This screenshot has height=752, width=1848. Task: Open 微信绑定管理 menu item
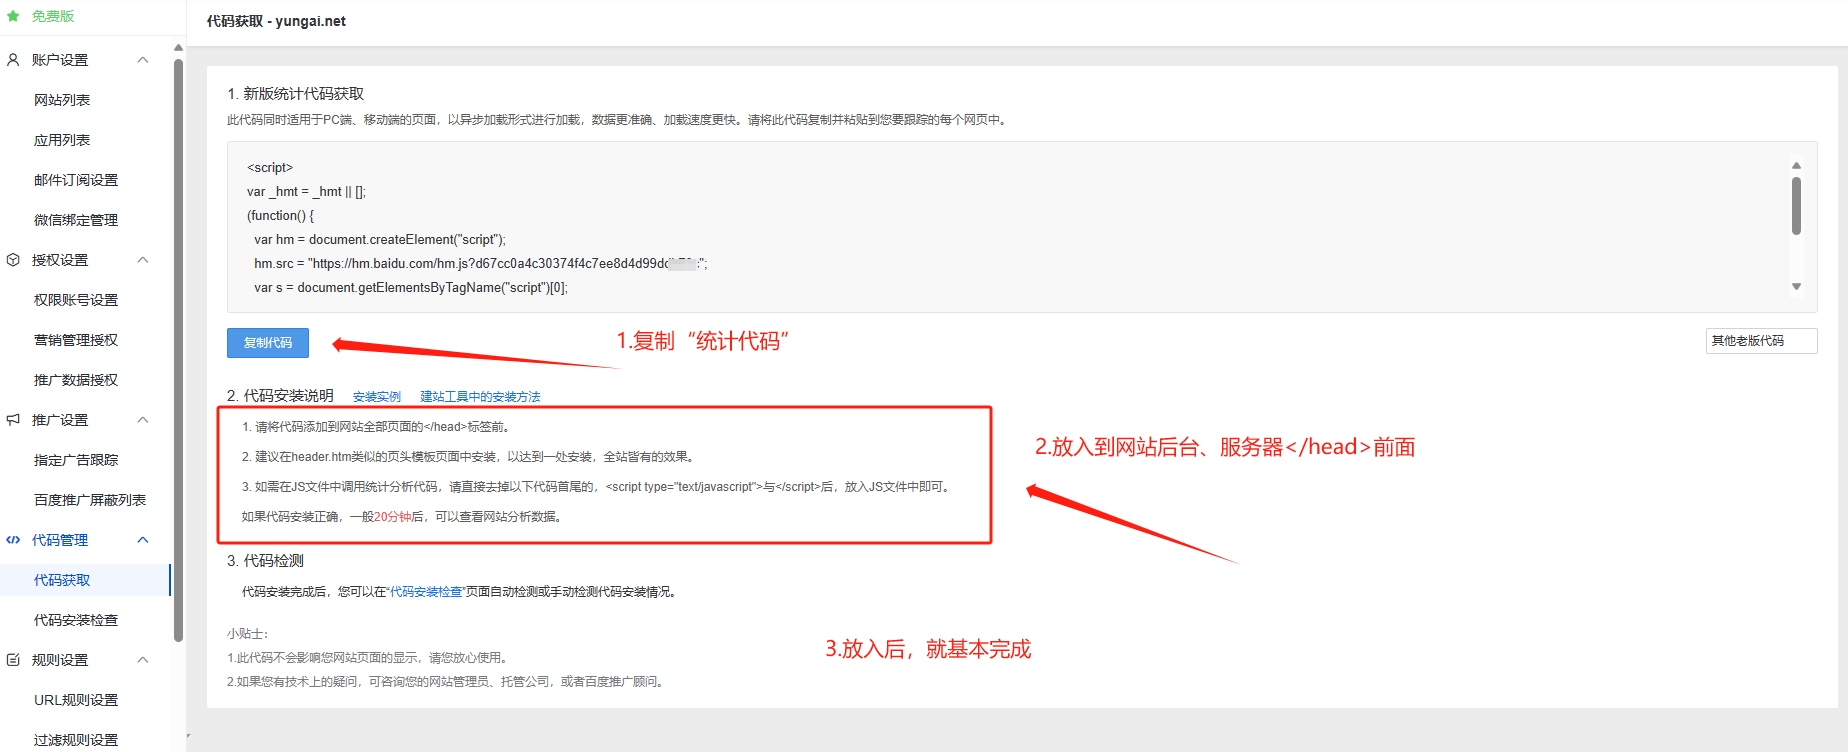pyautogui.click(x=76, y=220)
